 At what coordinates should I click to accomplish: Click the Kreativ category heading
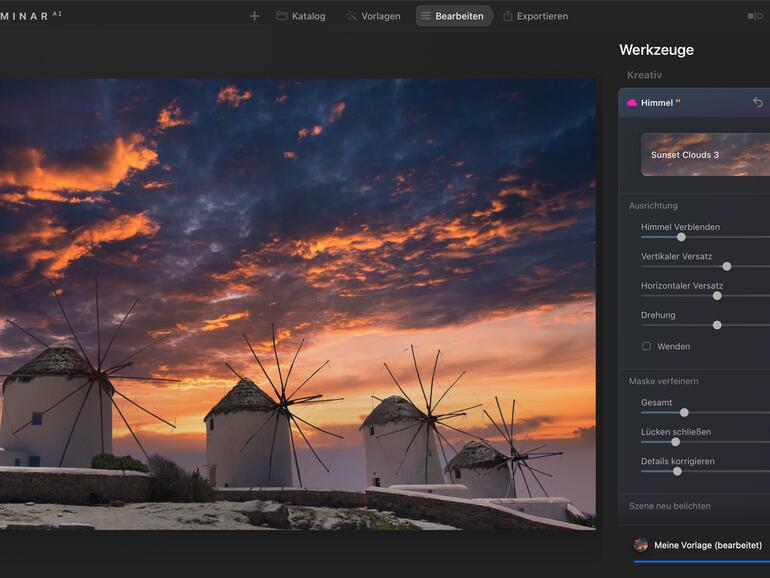pos(644,75)
